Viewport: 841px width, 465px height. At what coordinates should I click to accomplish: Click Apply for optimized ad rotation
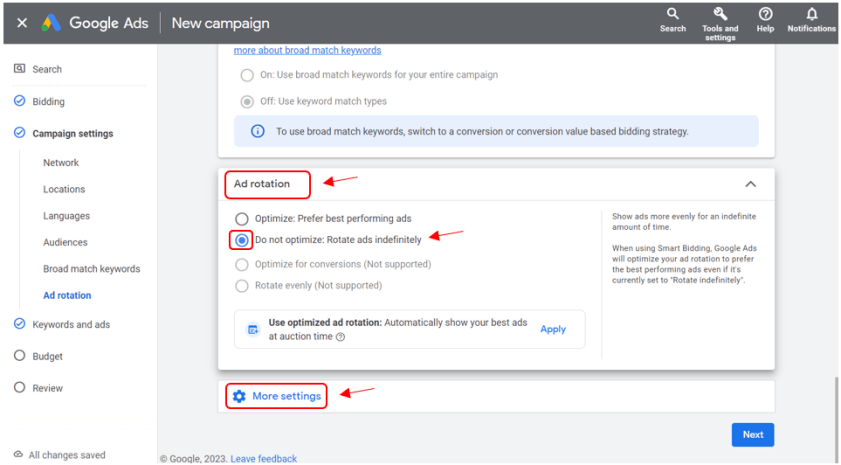tap(553, 329)
